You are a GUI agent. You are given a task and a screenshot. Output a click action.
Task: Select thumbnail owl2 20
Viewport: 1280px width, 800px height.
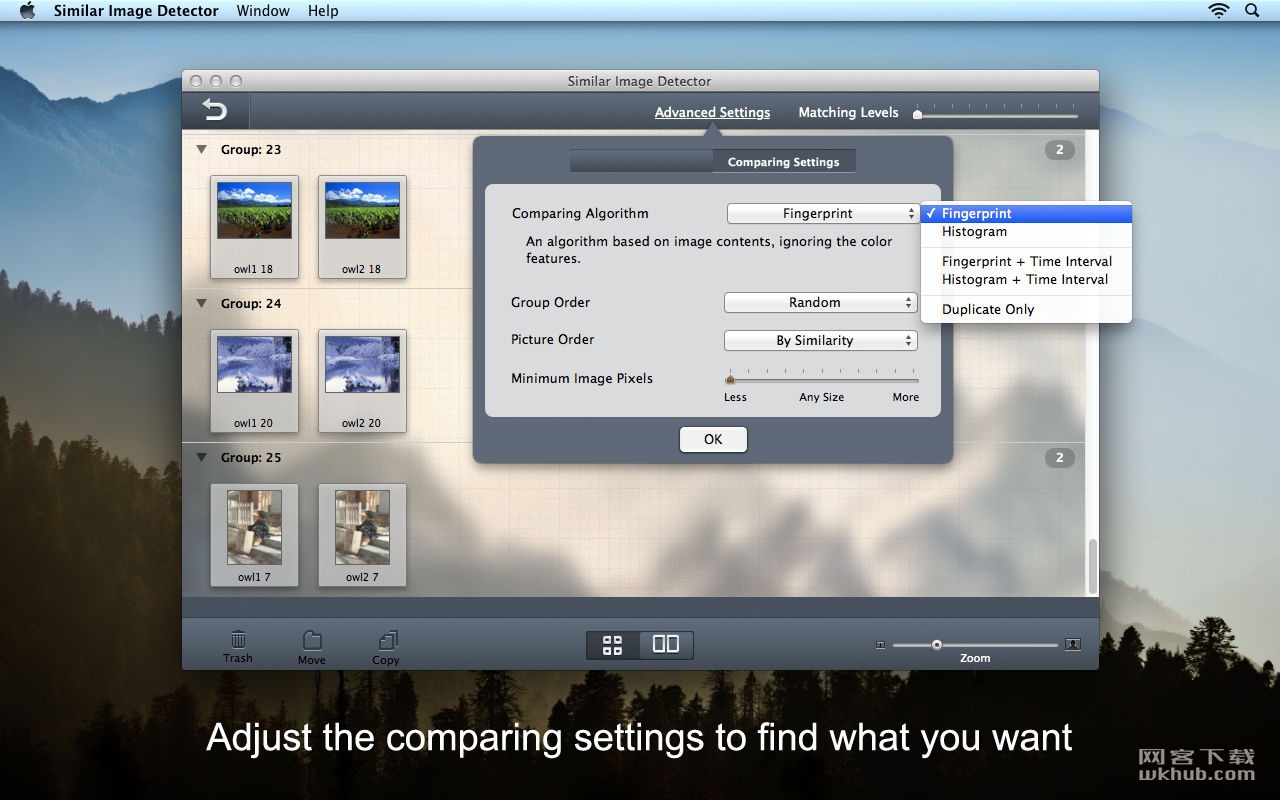(362, 381)
